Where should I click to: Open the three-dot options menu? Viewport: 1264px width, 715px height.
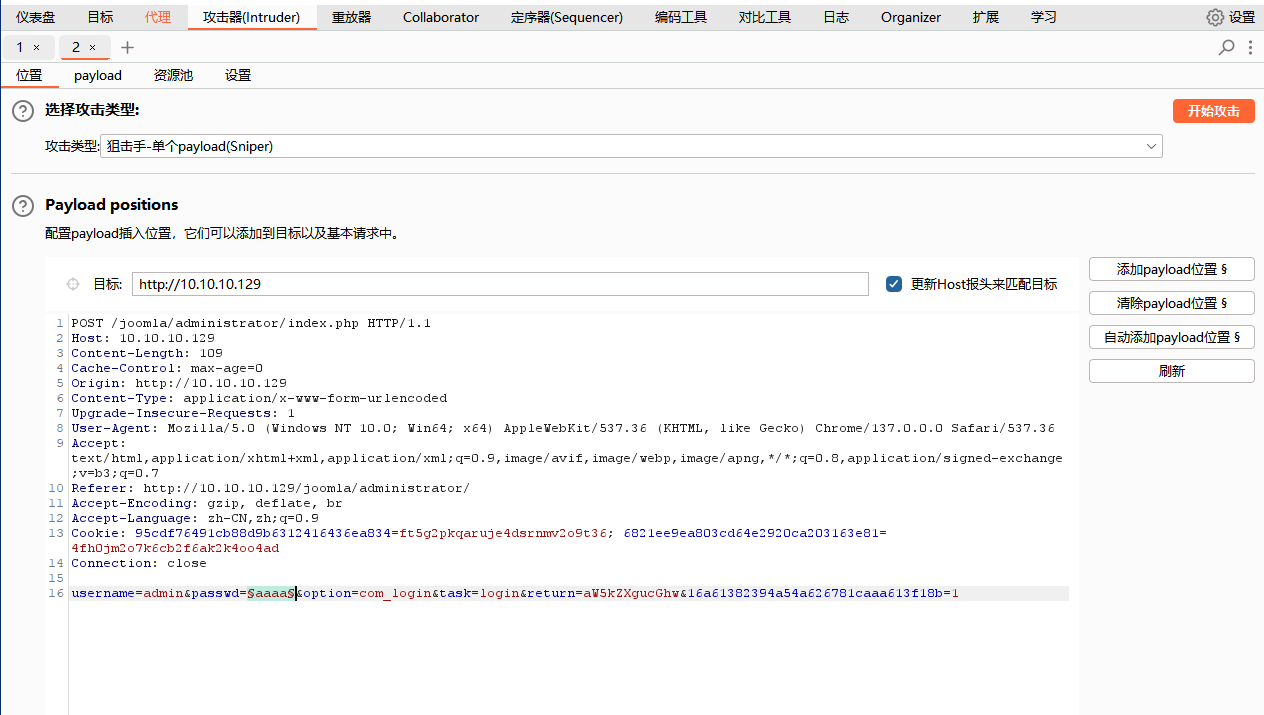1250,47
